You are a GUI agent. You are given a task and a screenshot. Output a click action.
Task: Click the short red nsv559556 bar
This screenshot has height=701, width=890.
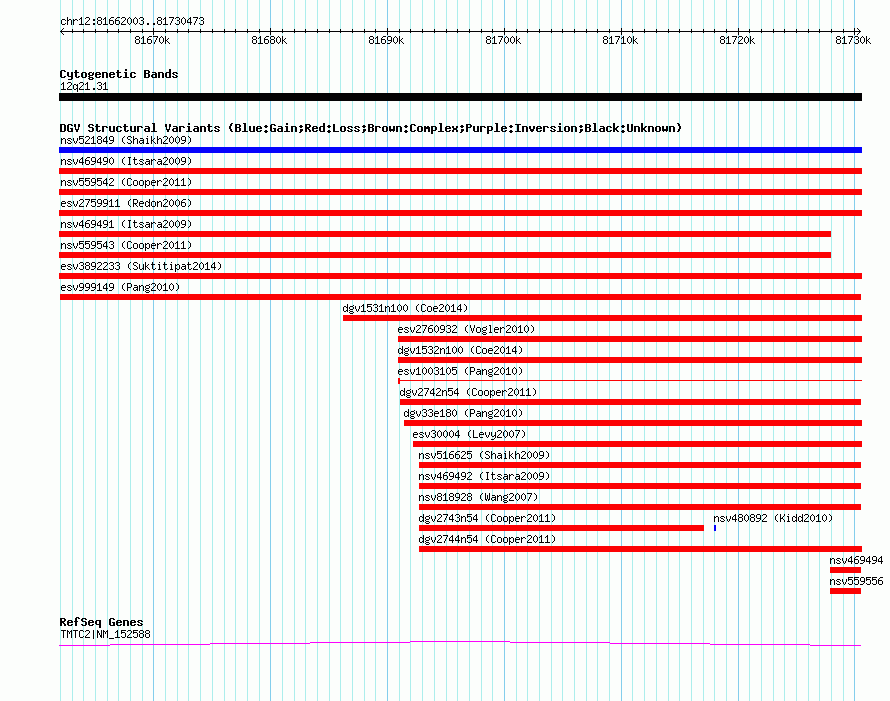coord(845,591)
